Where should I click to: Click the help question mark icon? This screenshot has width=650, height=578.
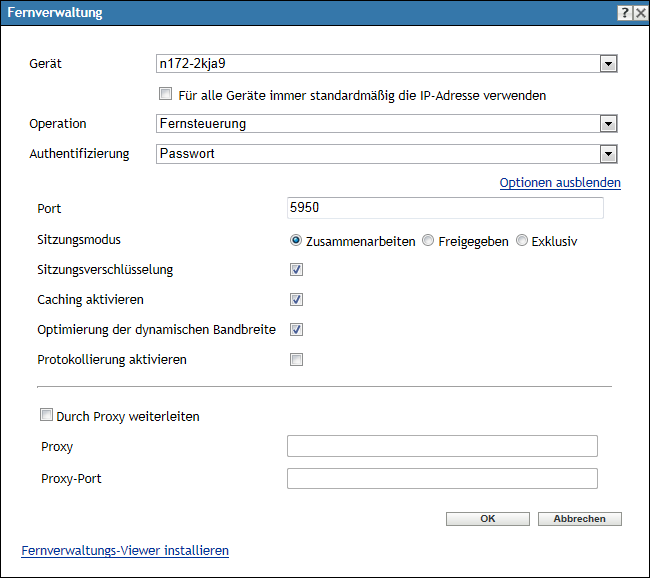coord(624,13)
